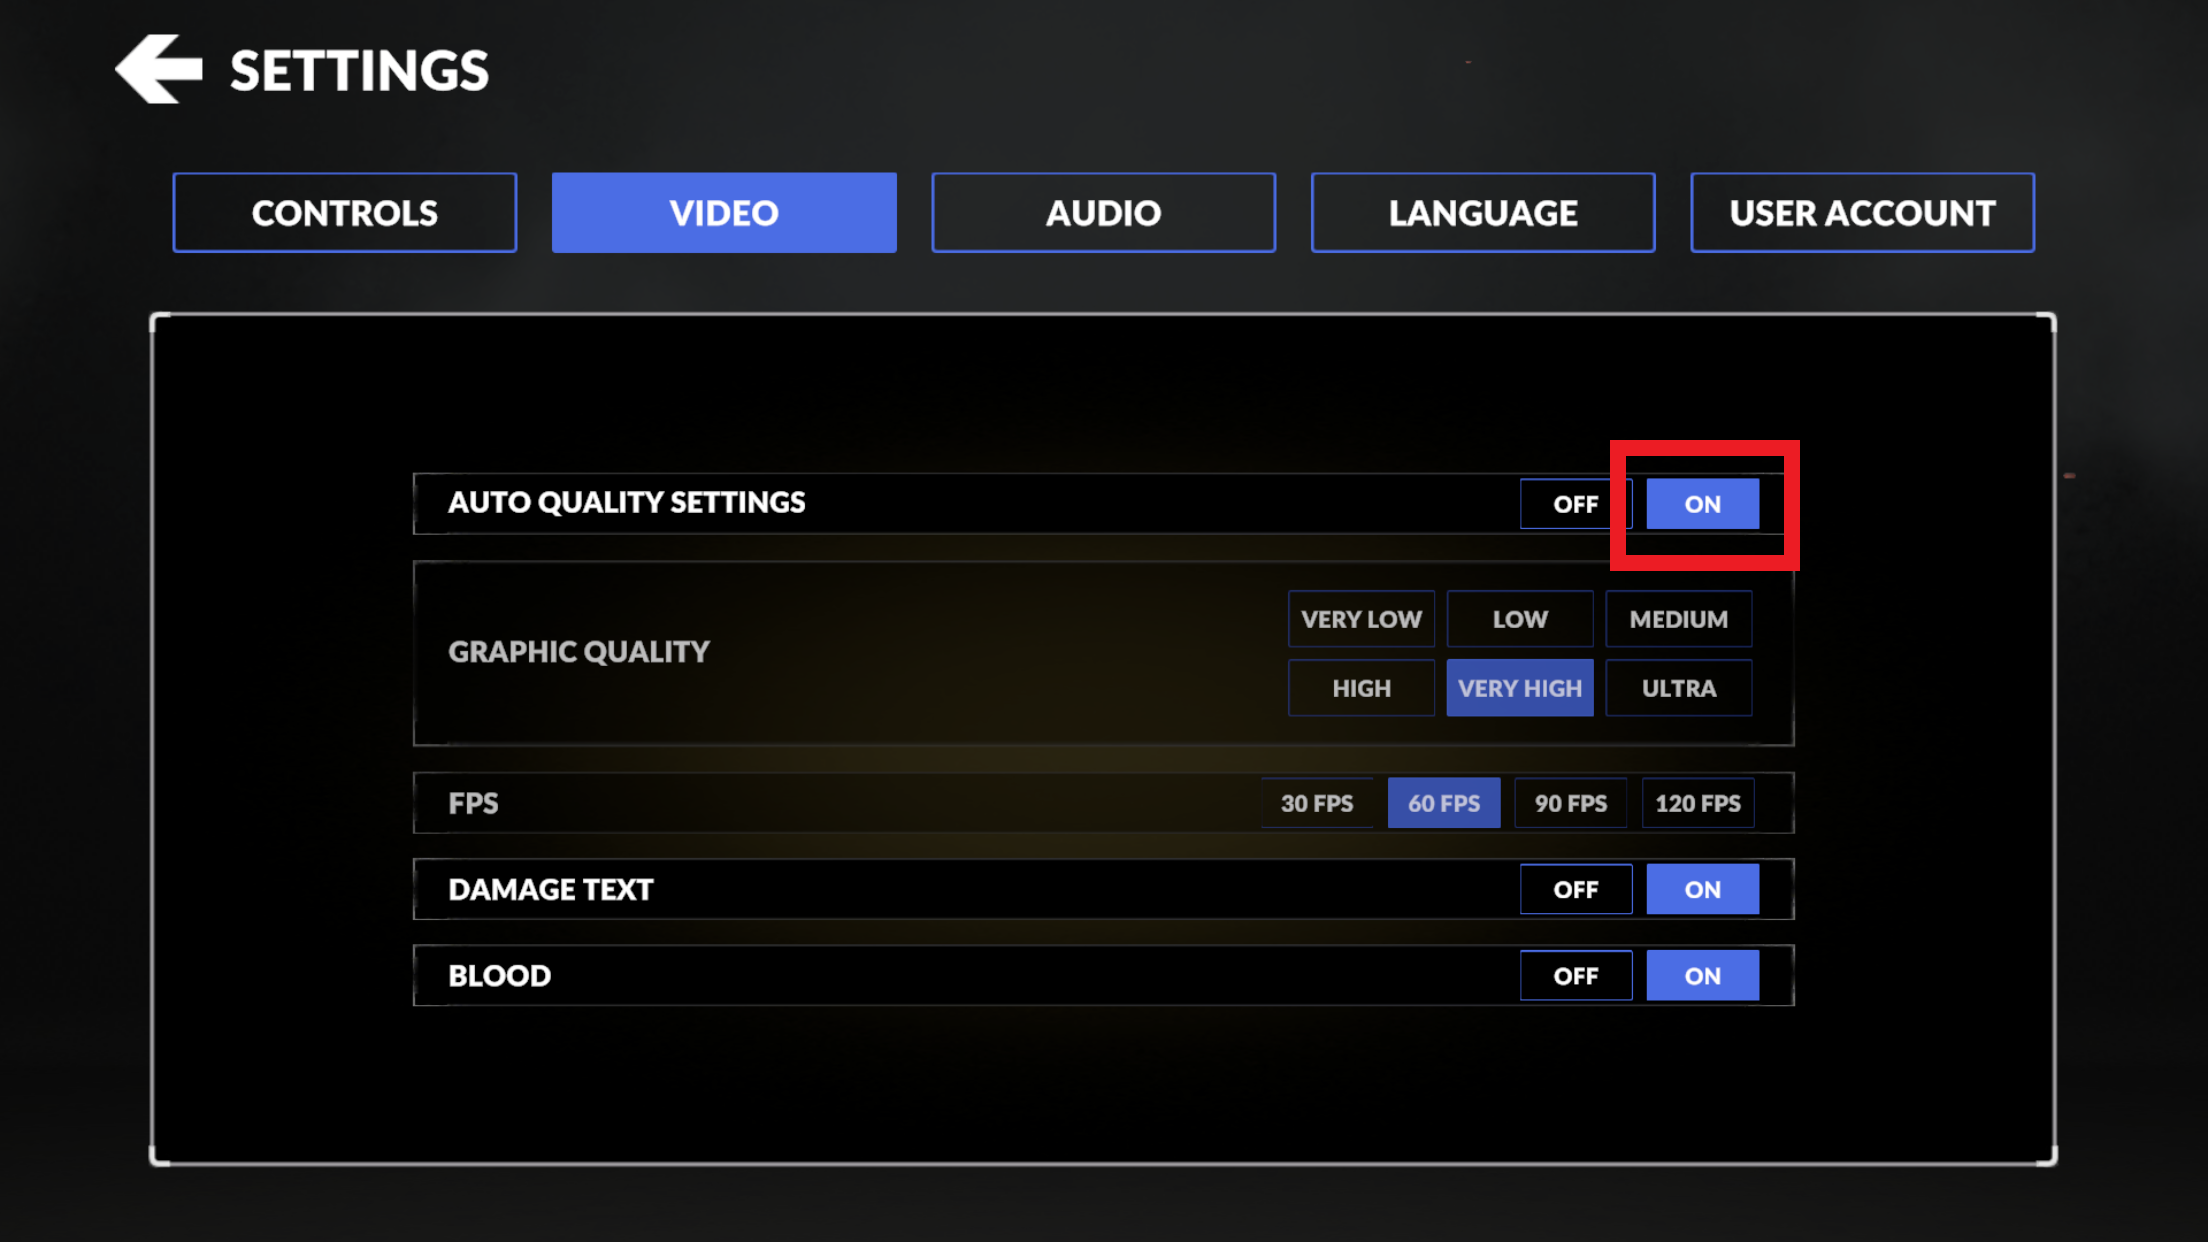Image resolution: width=2208 pixels, height=1242 pixels.
Task: Enable Damage Text with ON
Action: click(x=1702, y=889)
